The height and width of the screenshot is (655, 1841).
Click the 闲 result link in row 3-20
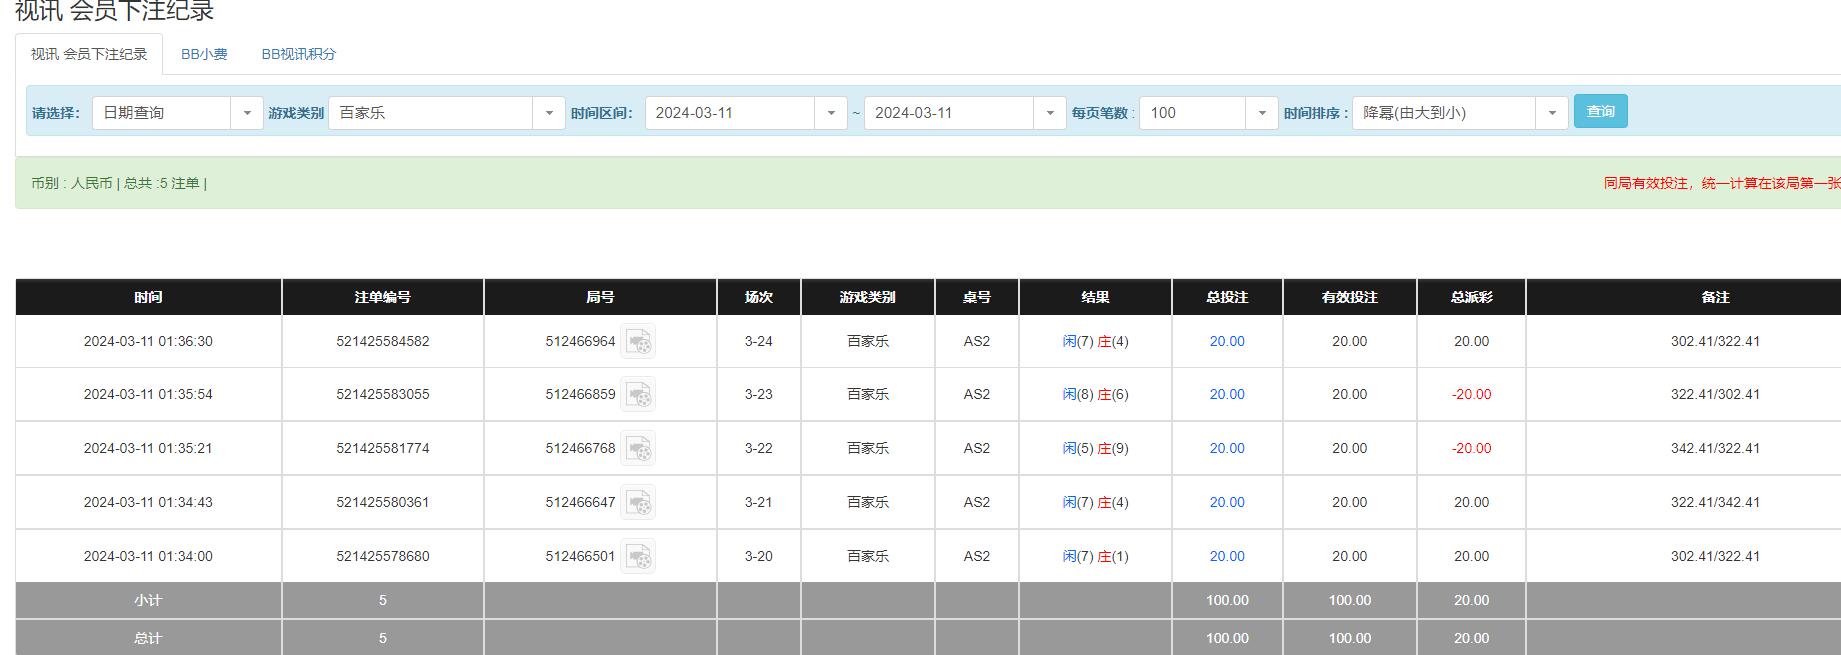tap(1069, 557)
